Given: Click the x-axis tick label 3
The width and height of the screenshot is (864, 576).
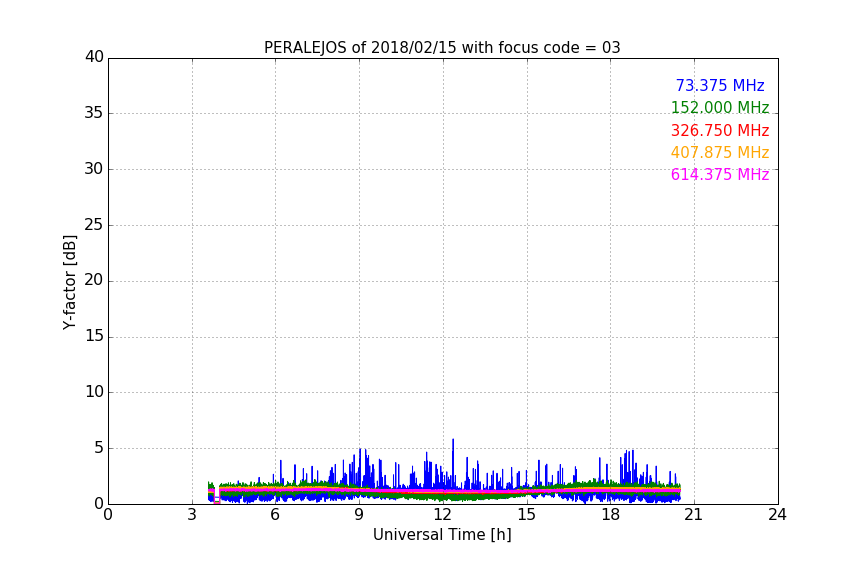Looking at the screenshot, I should coord(192,515).
